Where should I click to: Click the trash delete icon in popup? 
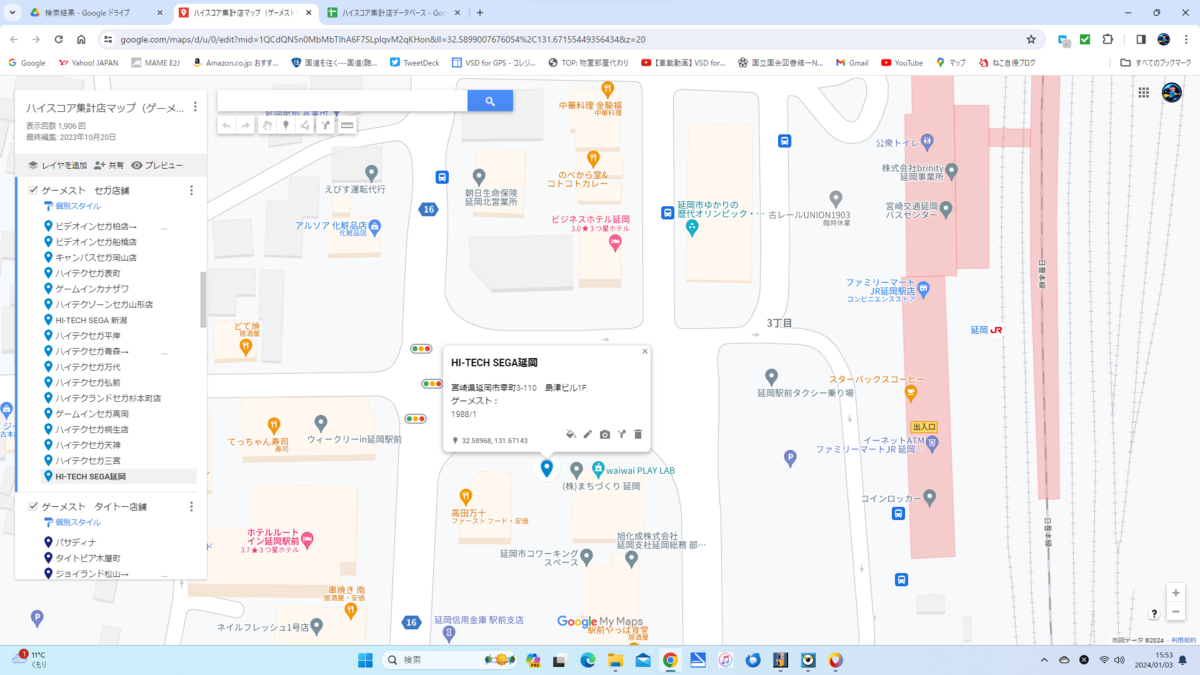coord(638,435)
